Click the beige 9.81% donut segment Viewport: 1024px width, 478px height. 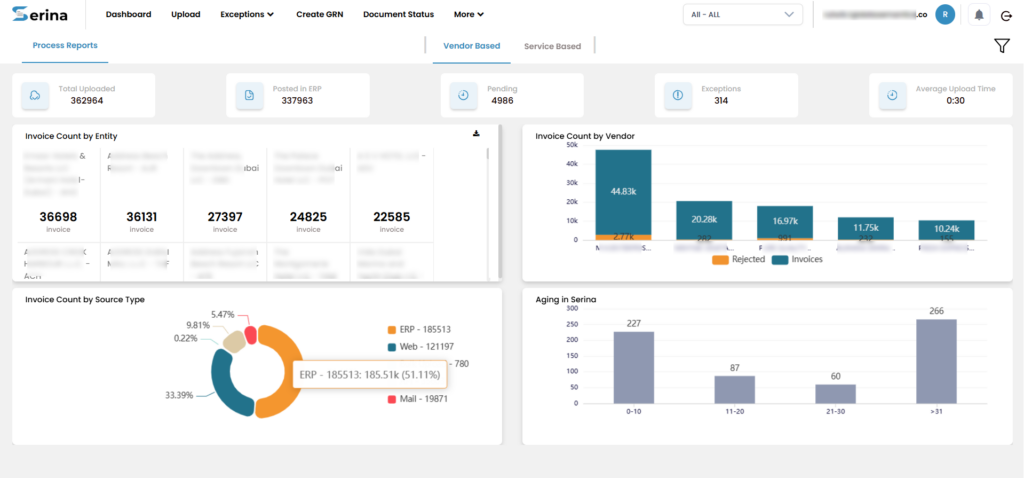pos(233,341)
